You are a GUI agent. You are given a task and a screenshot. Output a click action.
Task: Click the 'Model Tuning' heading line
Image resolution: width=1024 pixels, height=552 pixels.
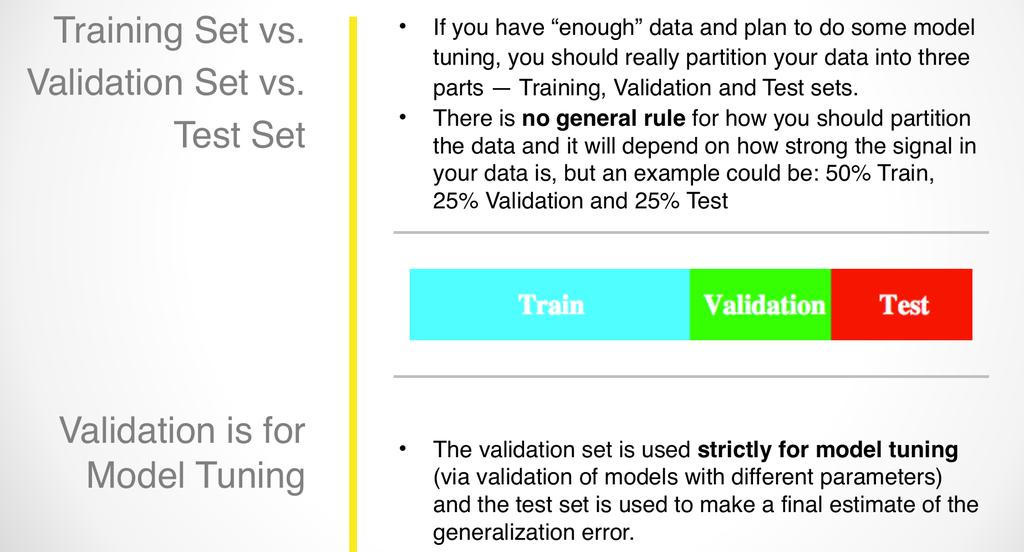(196, 476)
